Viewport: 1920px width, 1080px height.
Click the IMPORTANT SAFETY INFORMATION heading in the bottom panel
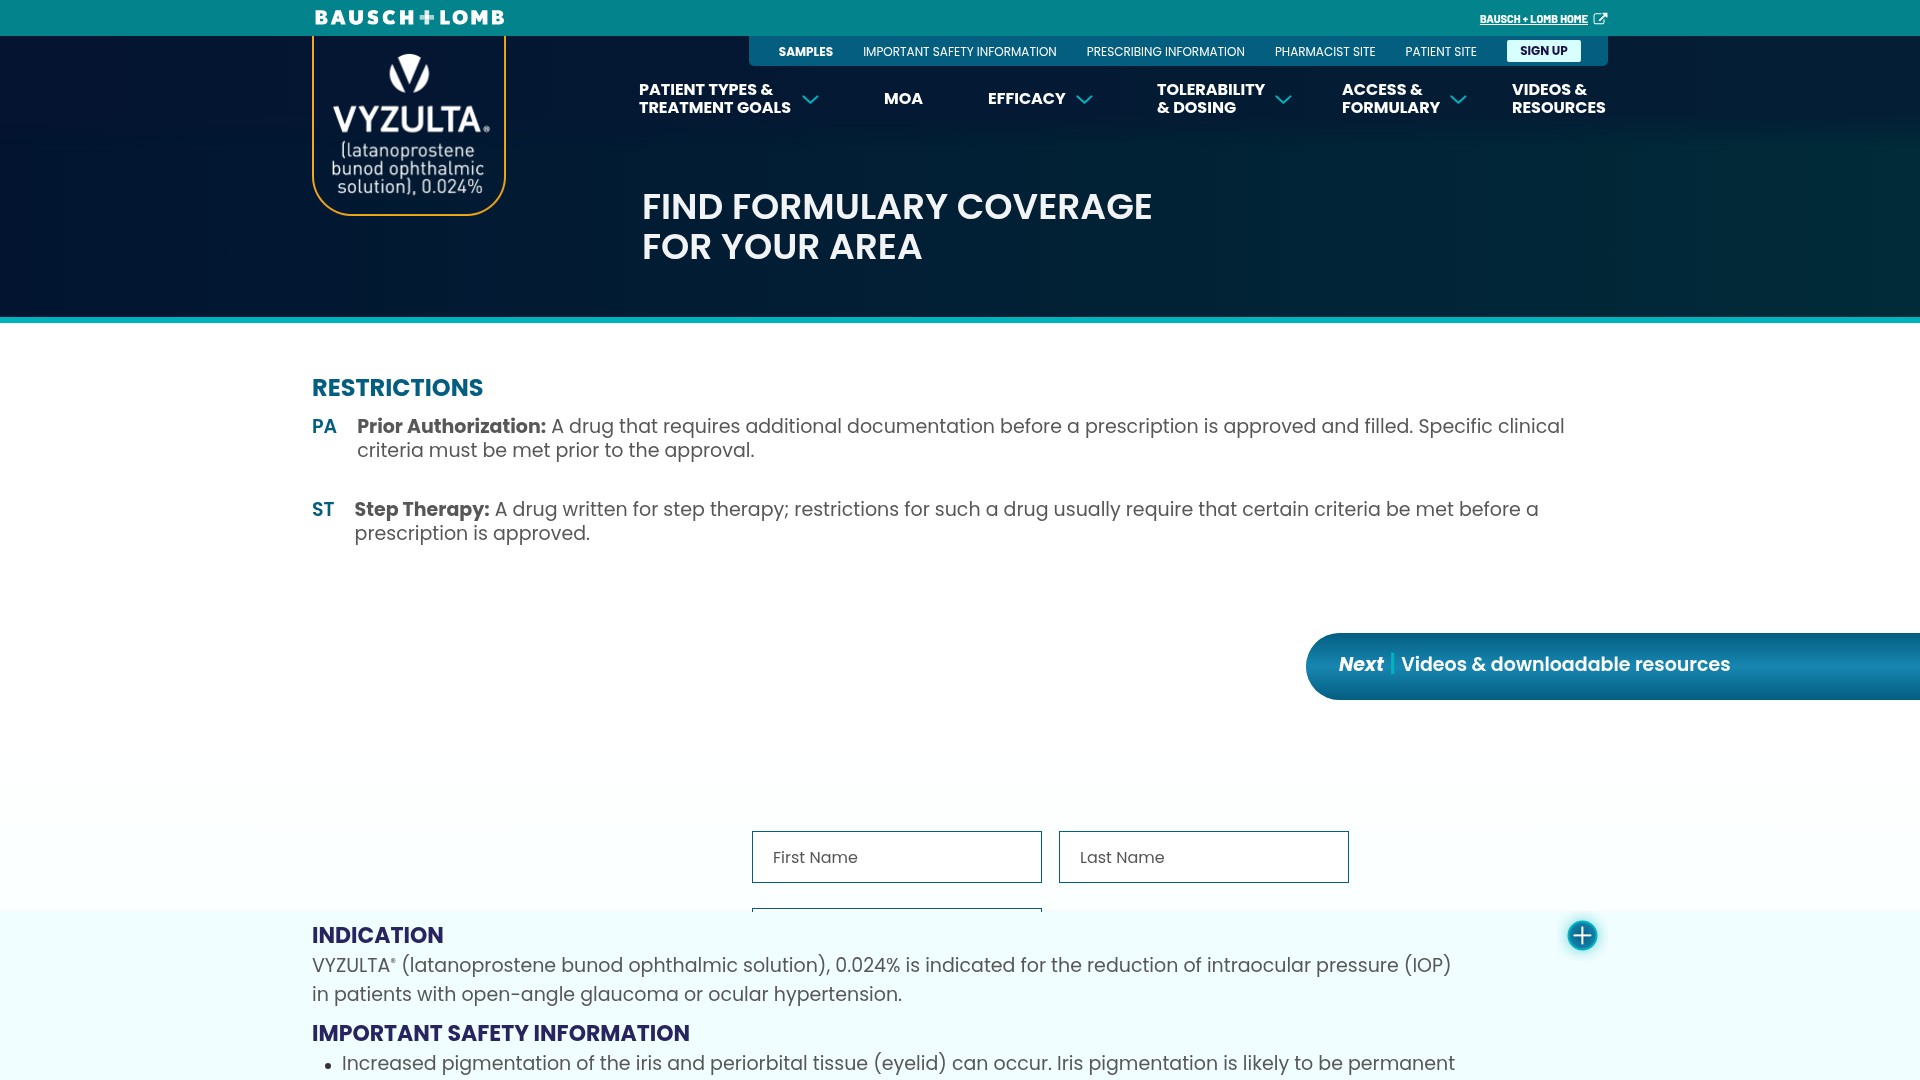click(500, 1034)
